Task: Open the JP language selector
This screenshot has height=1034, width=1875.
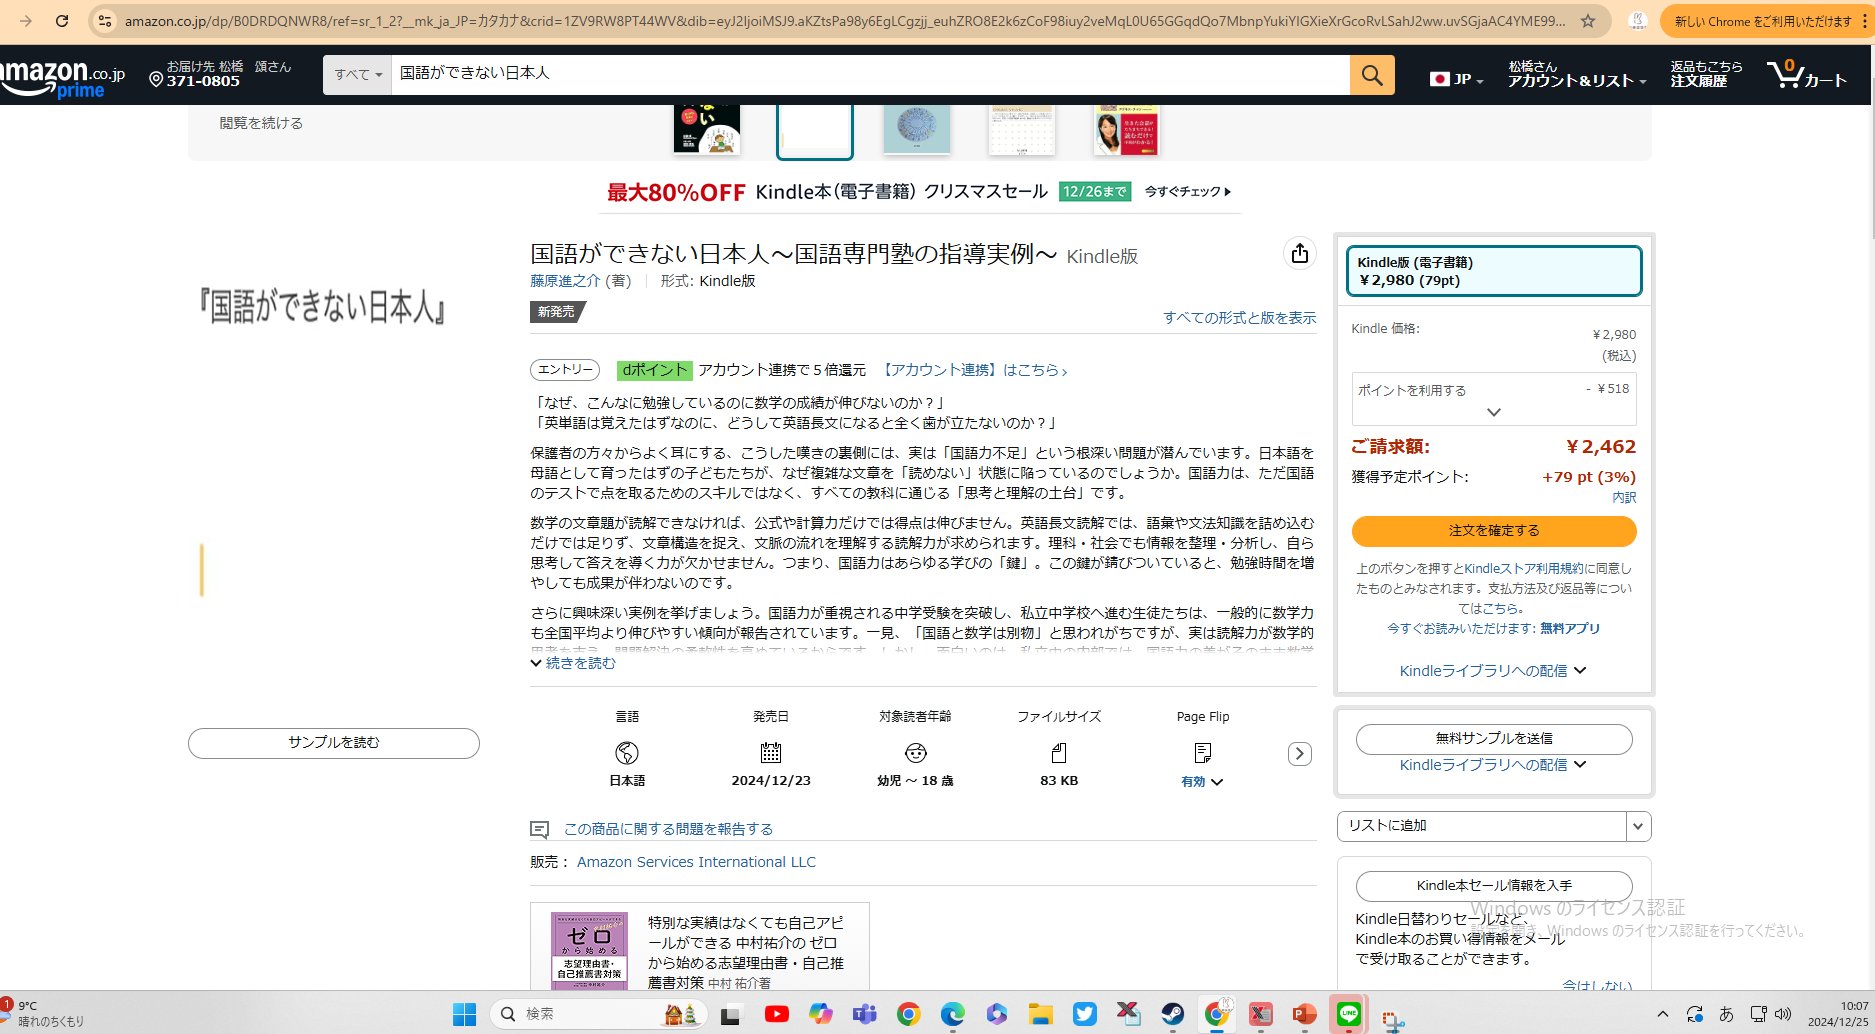Action: (1456, 79)
